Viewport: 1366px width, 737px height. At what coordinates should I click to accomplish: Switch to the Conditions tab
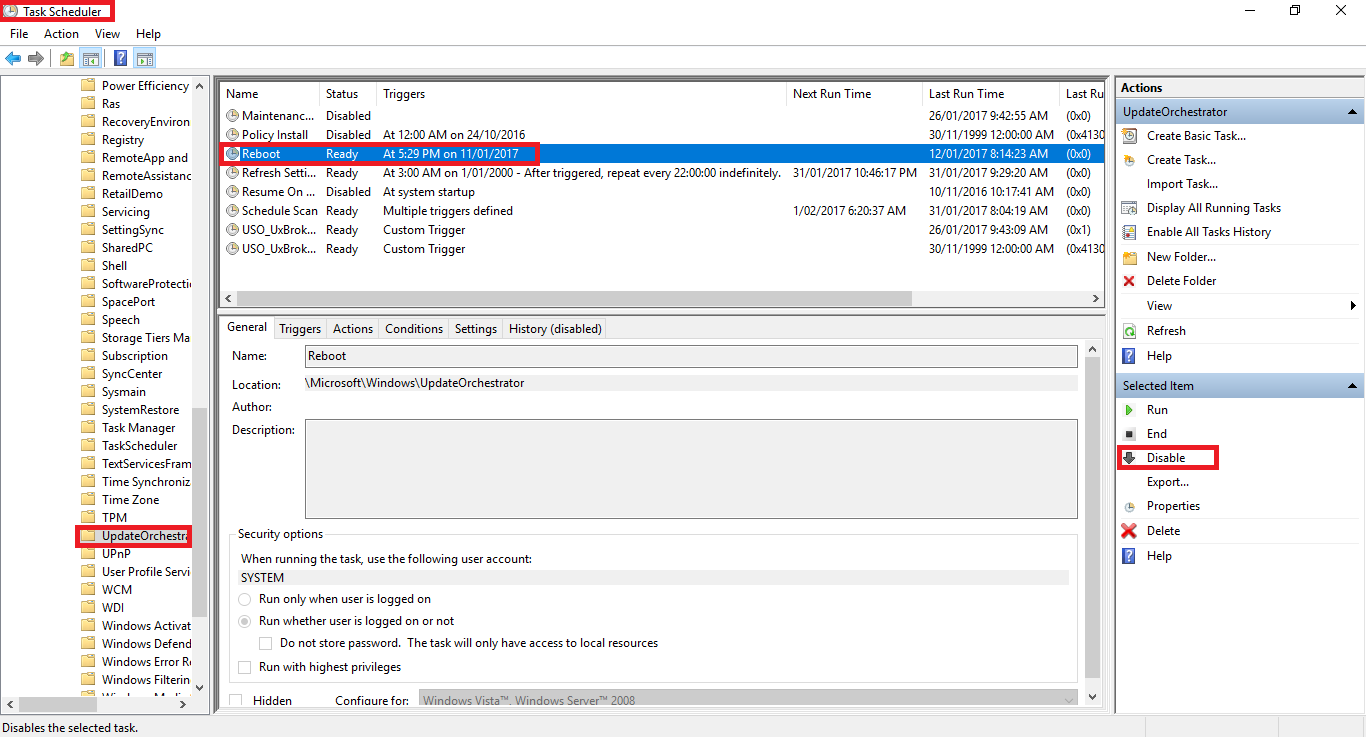(414, 329)
